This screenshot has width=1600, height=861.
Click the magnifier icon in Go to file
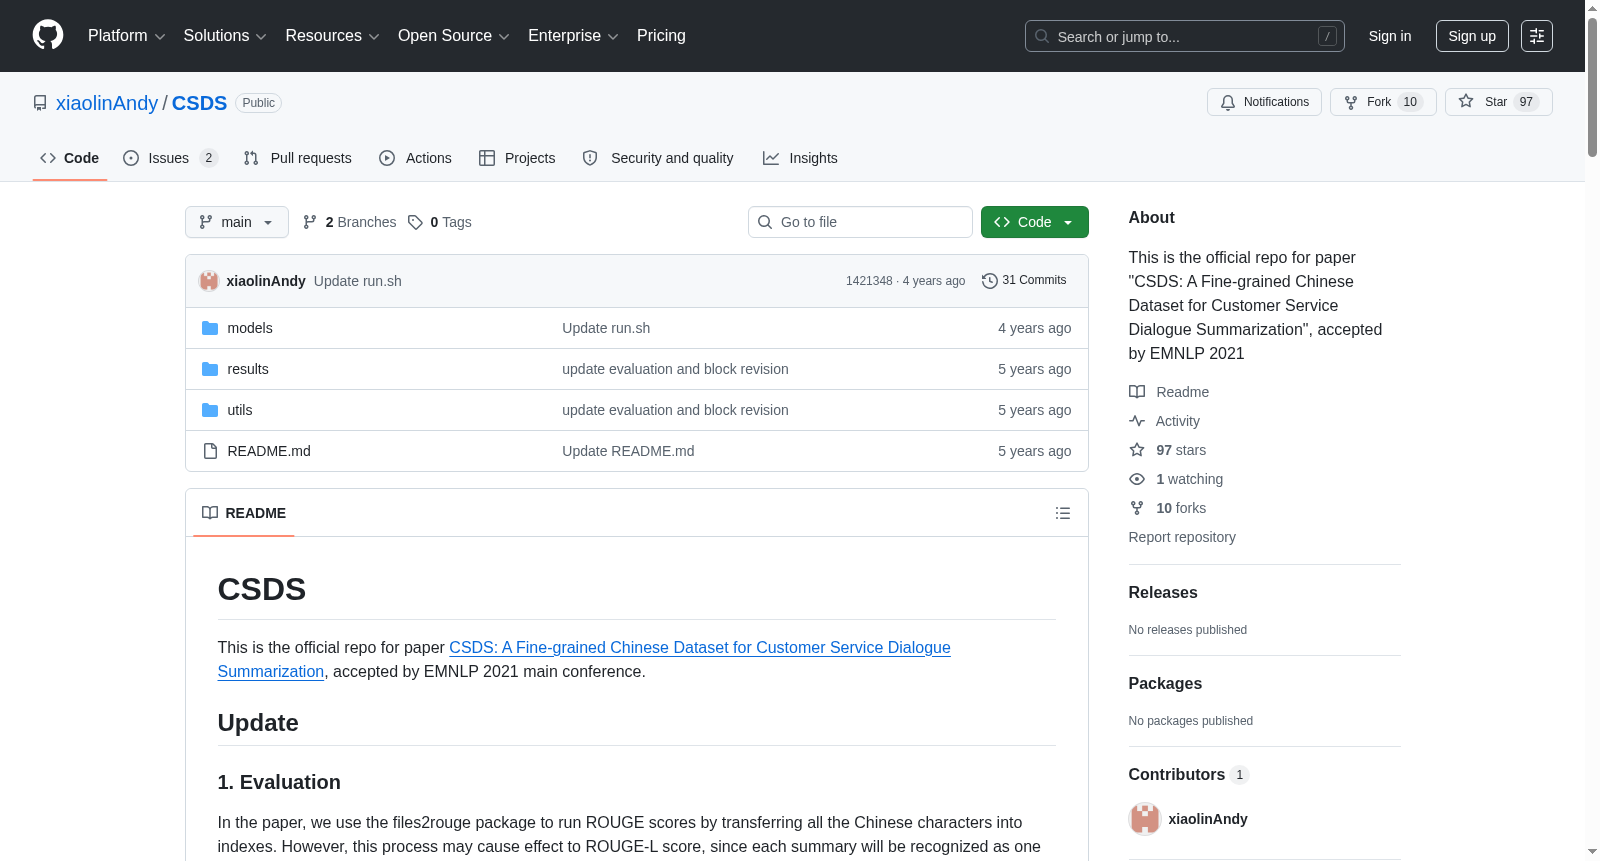[x=765, y=222]
